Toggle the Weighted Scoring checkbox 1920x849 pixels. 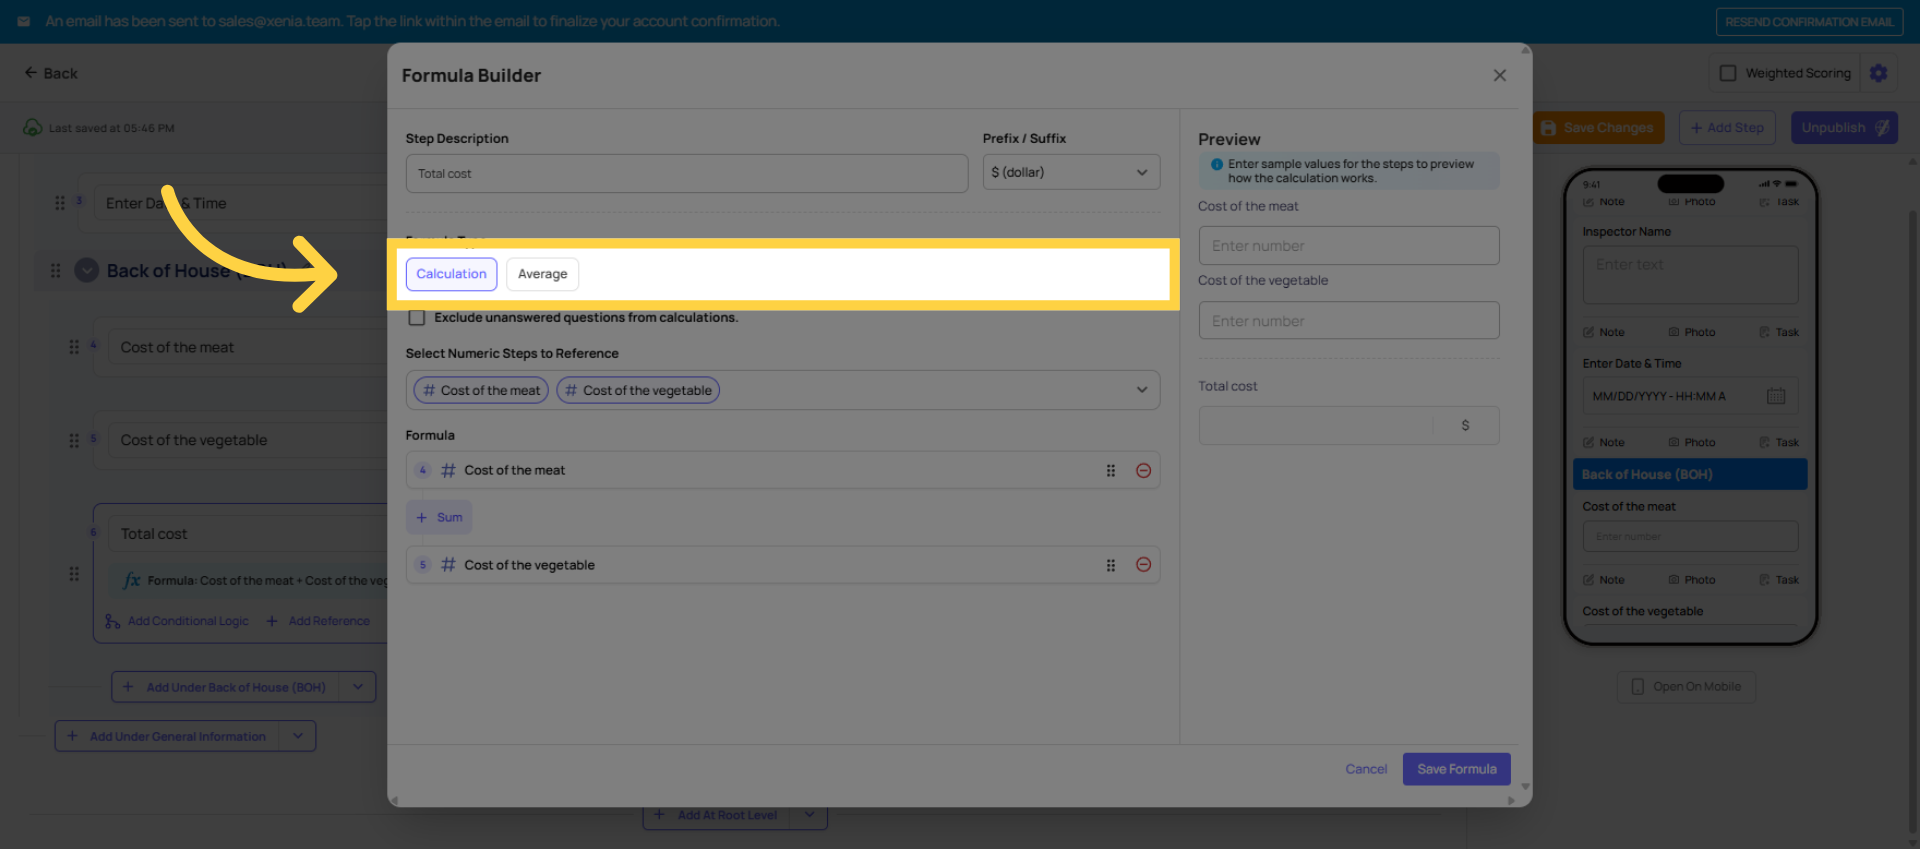tap(1727, 73)
